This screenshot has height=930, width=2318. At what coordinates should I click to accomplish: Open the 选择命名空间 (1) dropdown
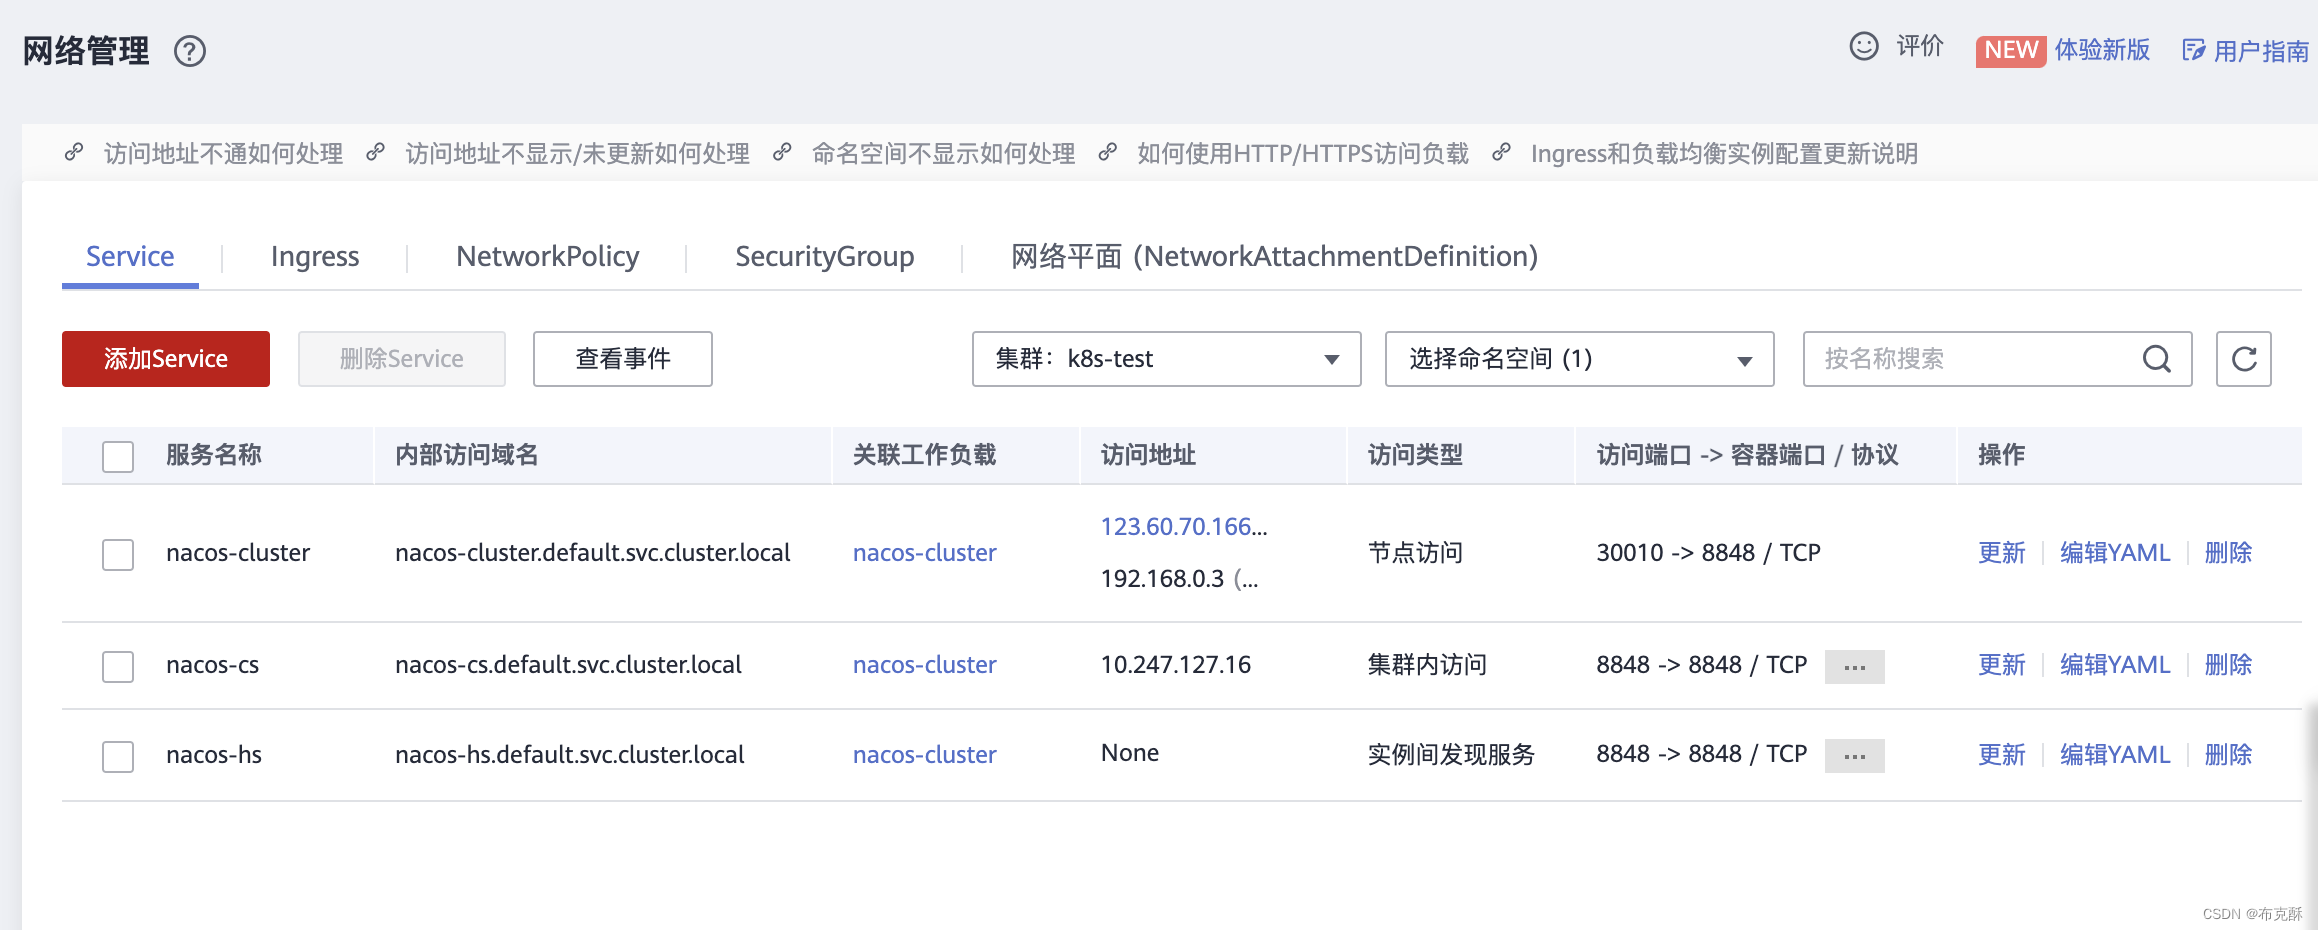1579,359
